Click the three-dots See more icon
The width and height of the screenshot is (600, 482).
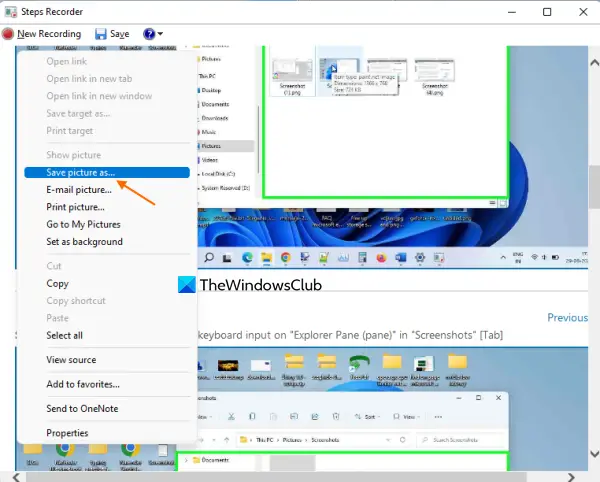pos(439,417)
